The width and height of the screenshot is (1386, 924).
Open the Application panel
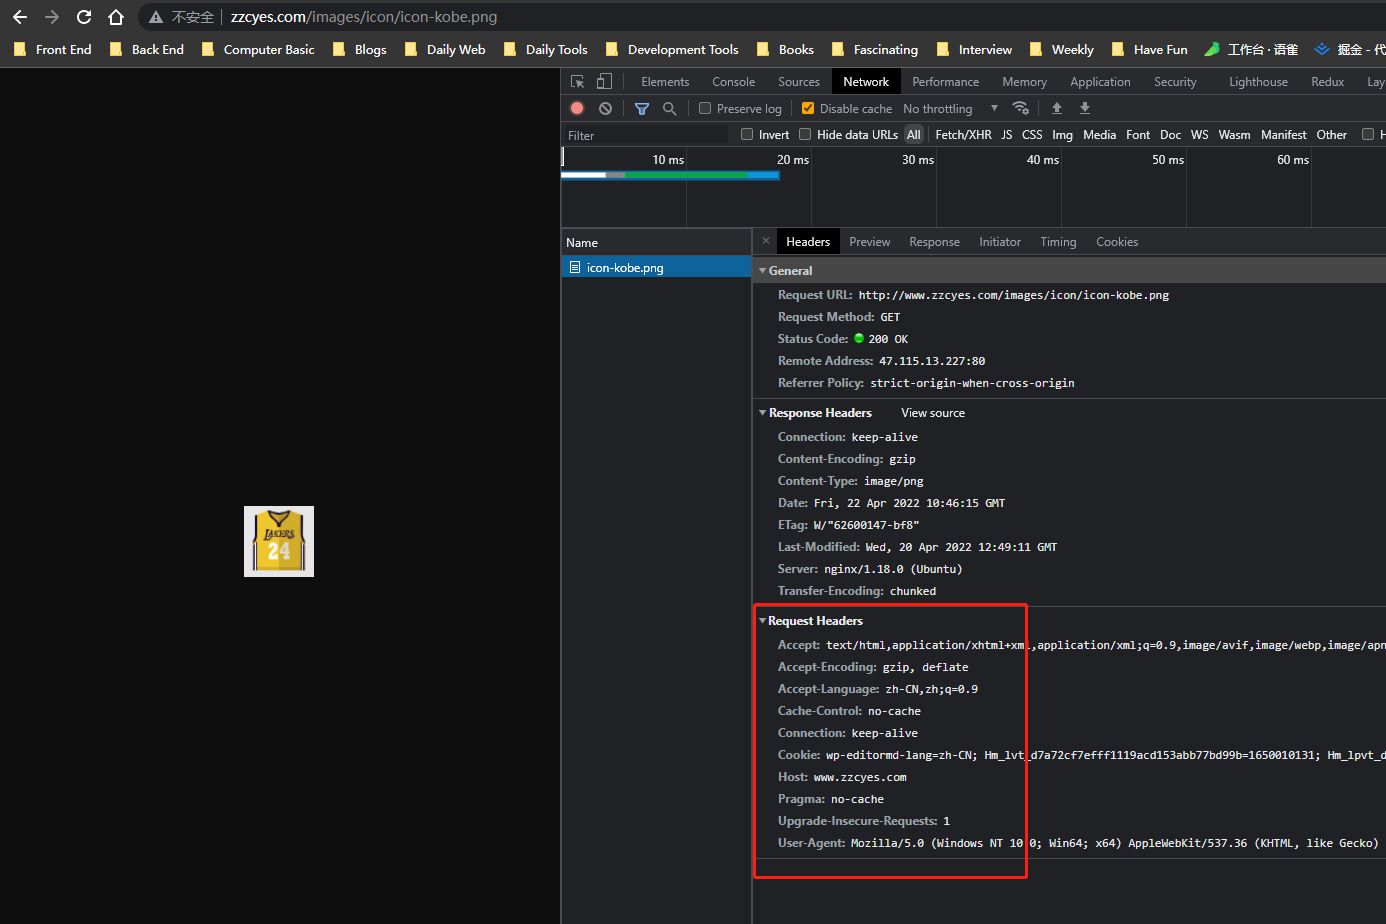1100,81
